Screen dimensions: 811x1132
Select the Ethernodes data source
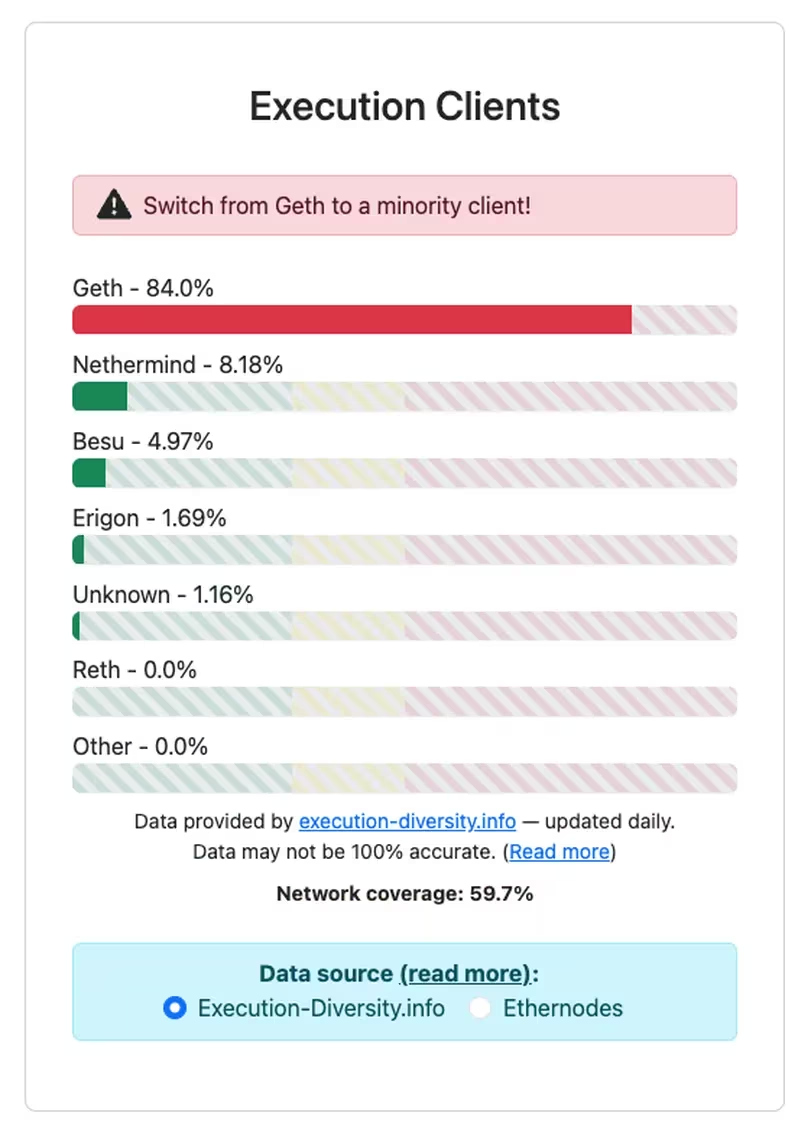pos(481,1008)
